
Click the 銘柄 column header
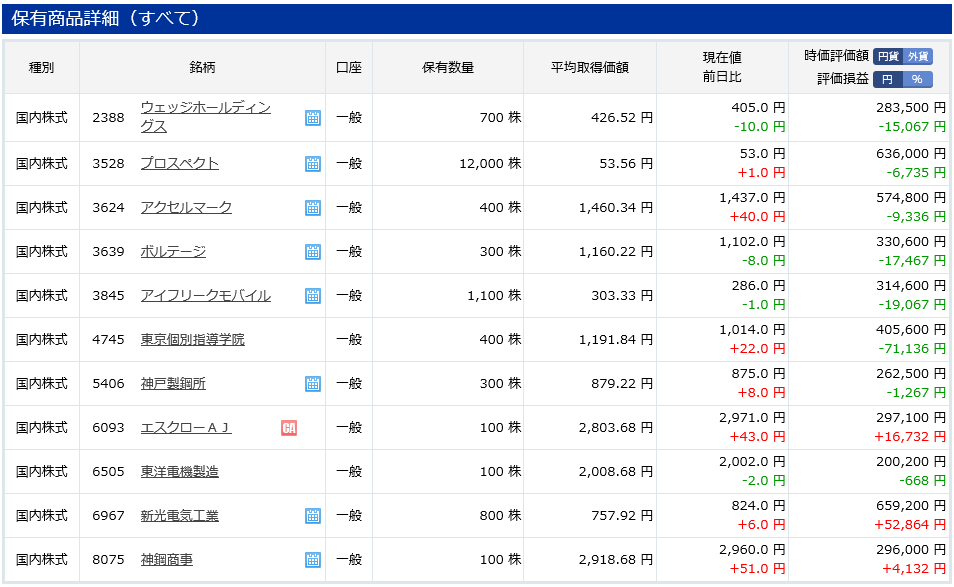202,68
